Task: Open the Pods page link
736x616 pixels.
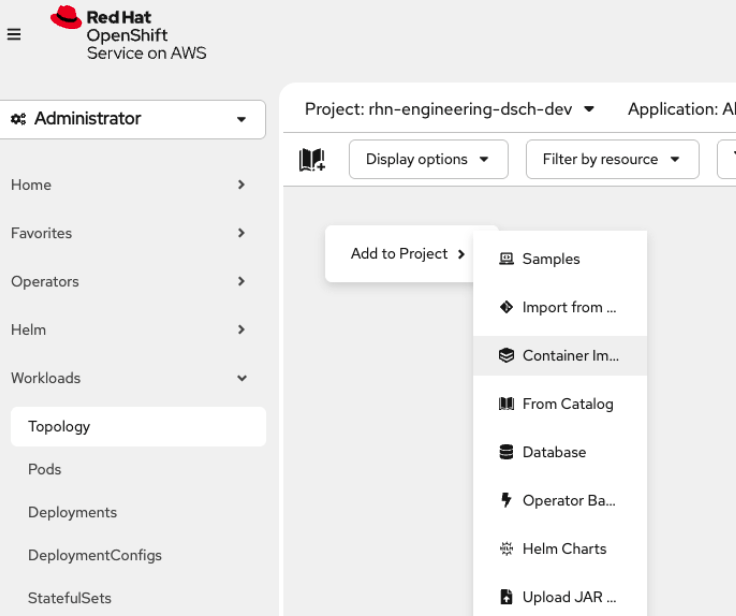Action: pos(45,469)
